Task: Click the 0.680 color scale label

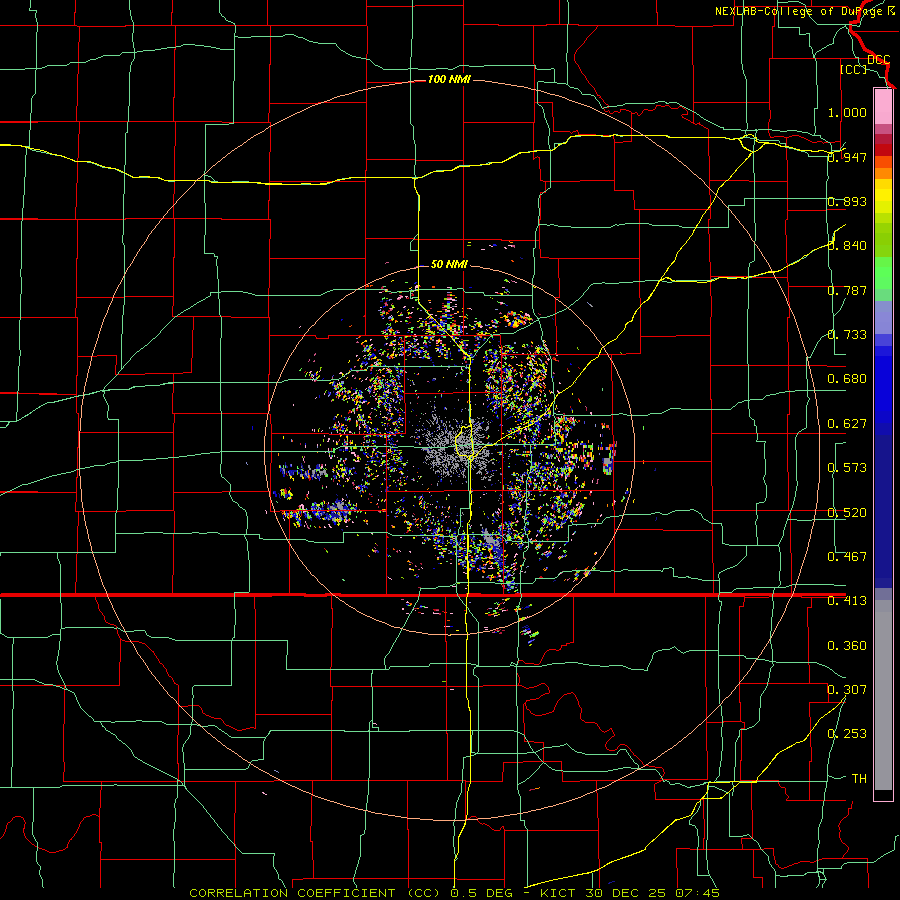Action: click(x=847, y=379)
